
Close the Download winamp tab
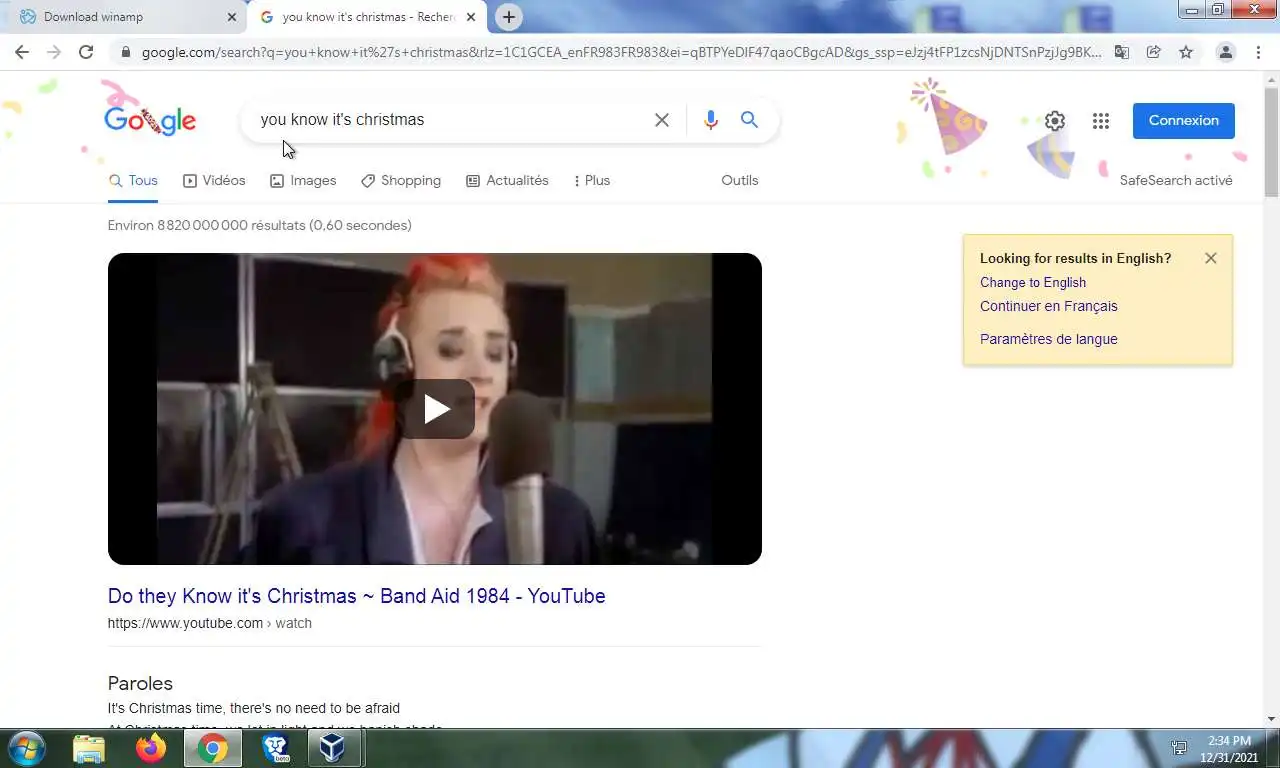tap(232, 17)
